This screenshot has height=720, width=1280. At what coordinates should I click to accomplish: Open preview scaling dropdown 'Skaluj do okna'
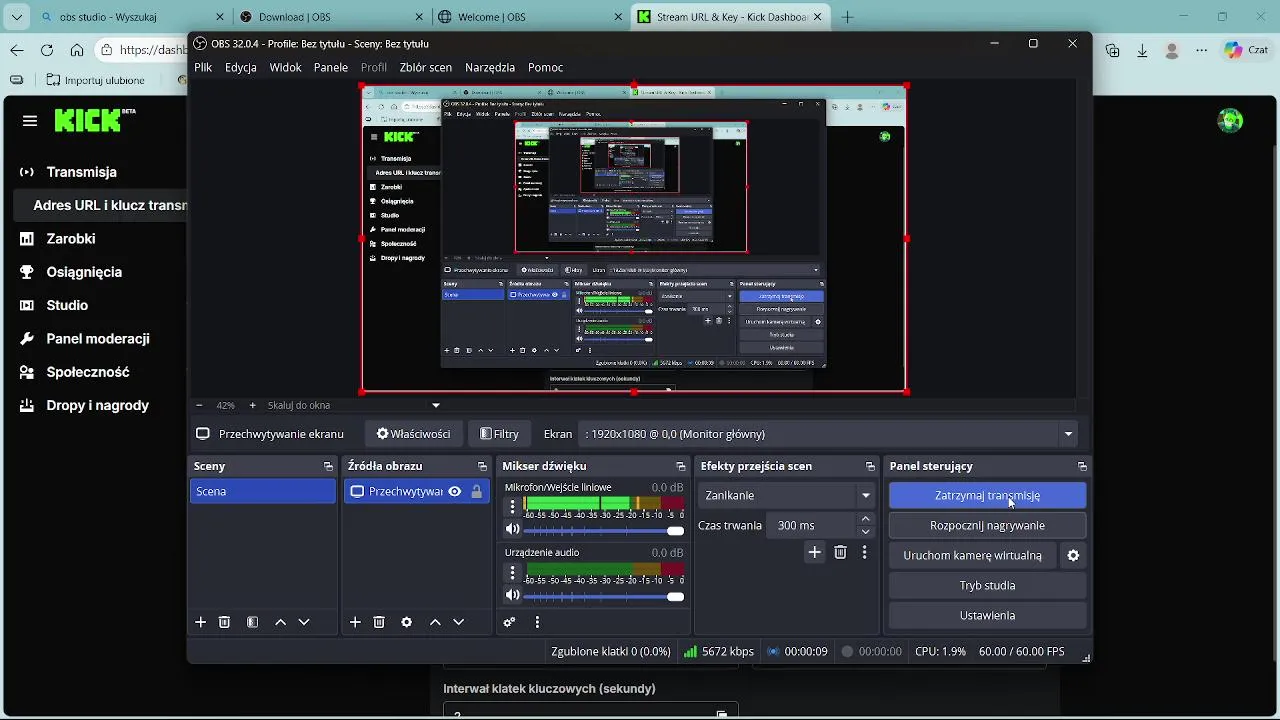coord(353,405)
